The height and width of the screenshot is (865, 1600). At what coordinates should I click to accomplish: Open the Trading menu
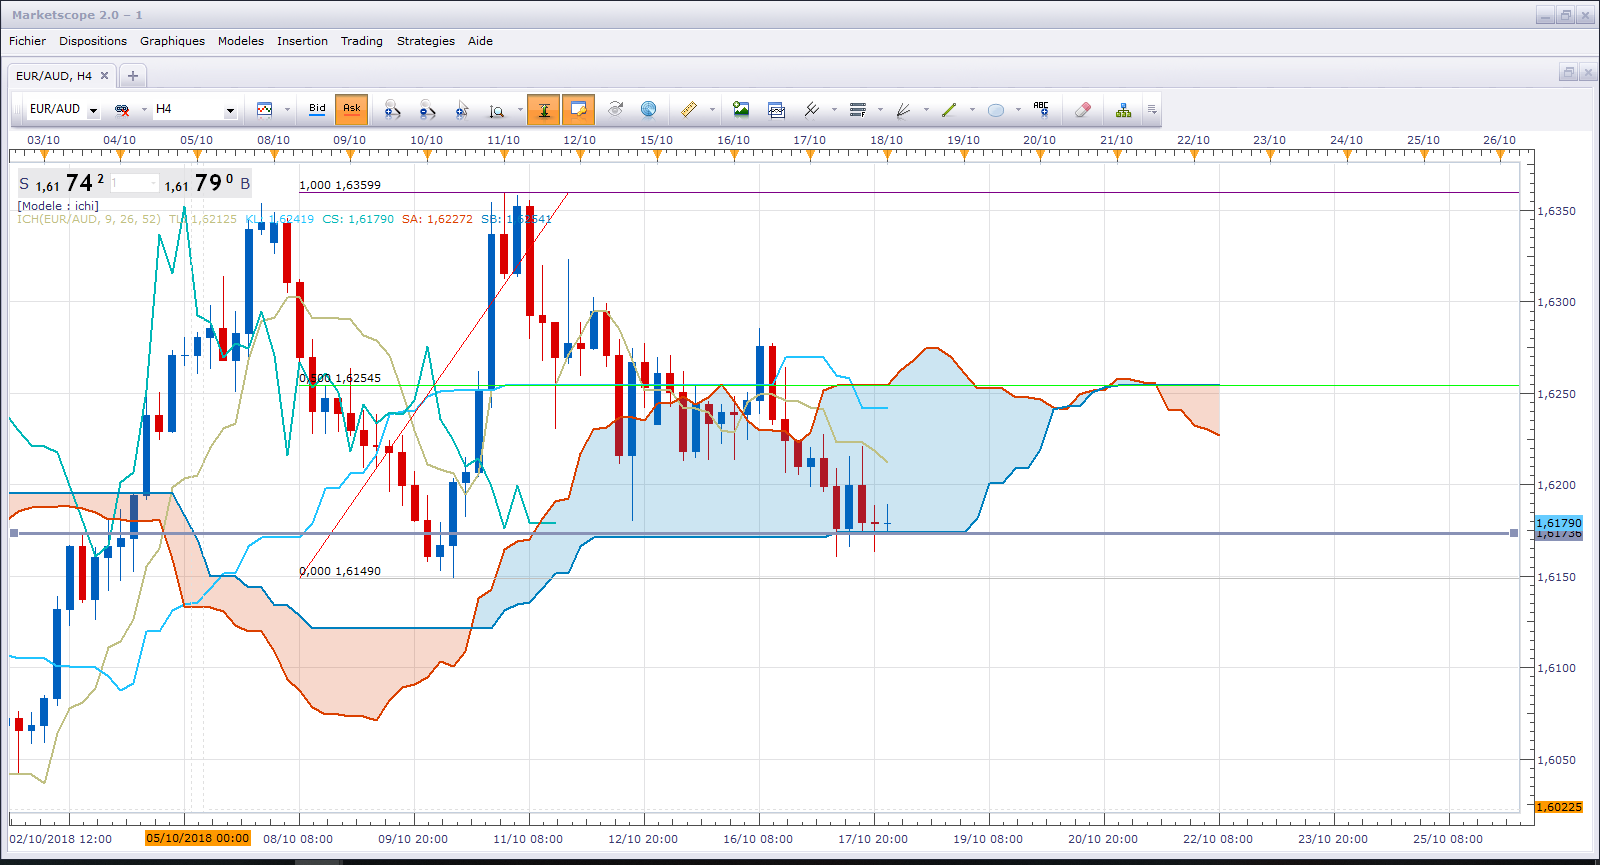click(x=361, y=41)
